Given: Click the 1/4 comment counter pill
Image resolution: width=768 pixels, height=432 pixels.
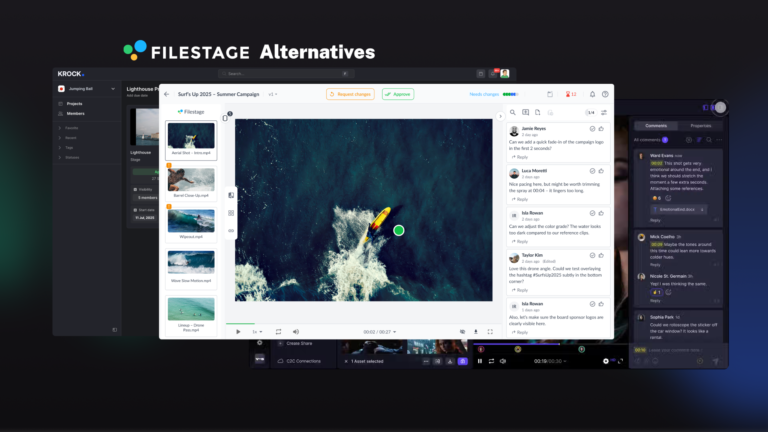Looking at the screenshot, I should pos(591,113).
